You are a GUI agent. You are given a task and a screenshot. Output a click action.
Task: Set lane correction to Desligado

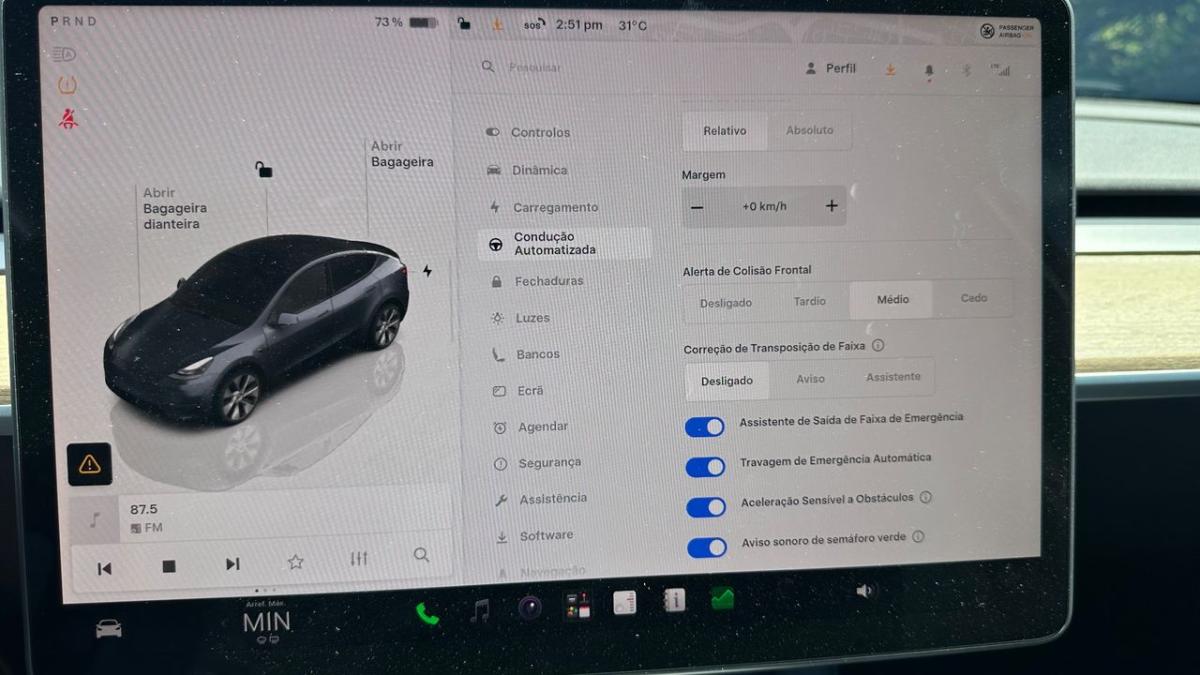coord(727,381)
